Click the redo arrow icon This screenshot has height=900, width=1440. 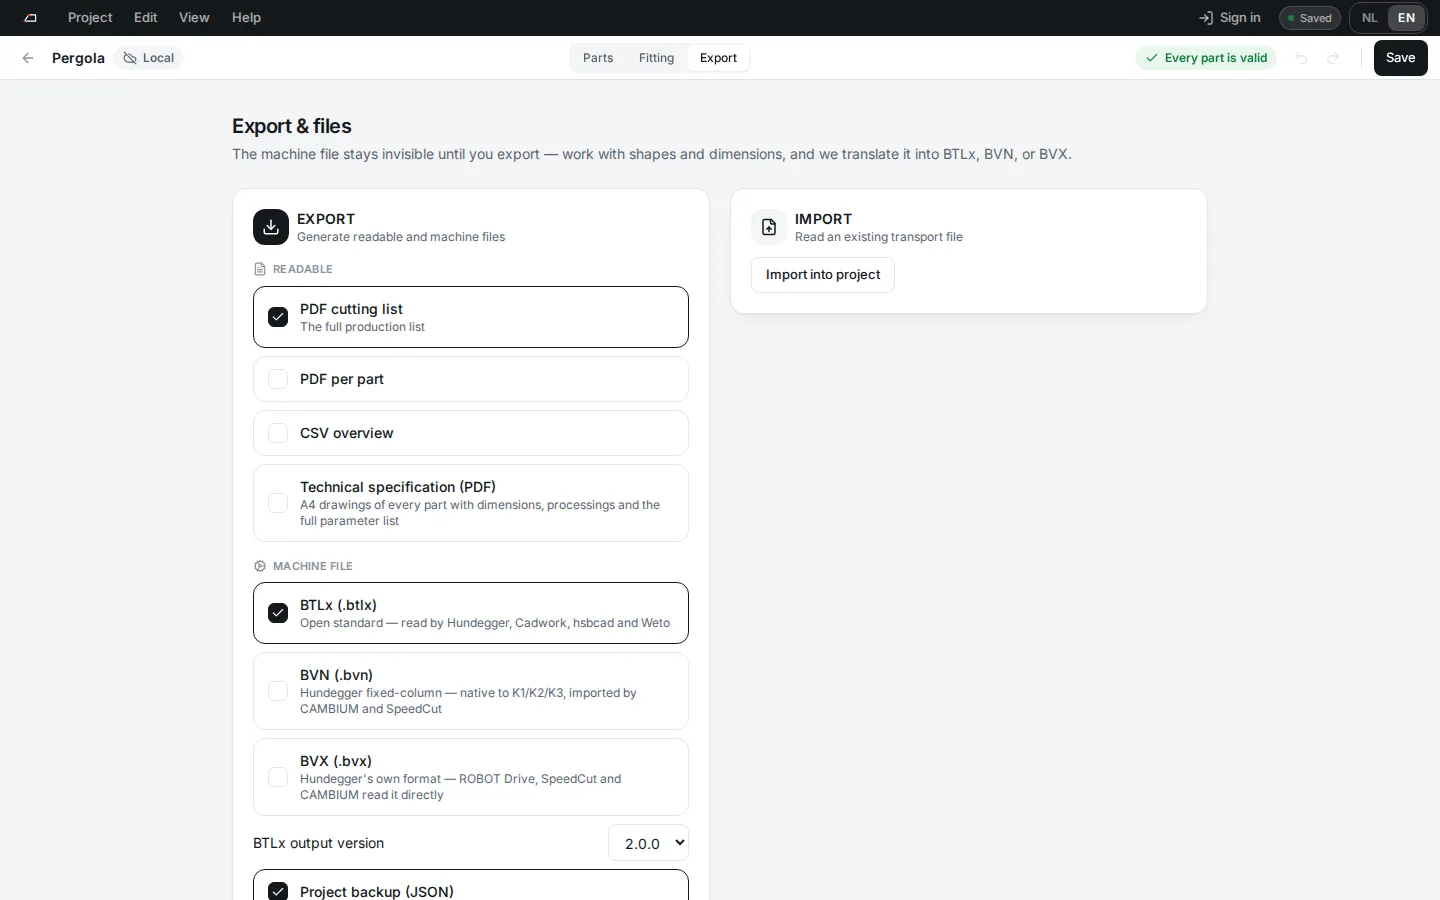[1333, 58]
